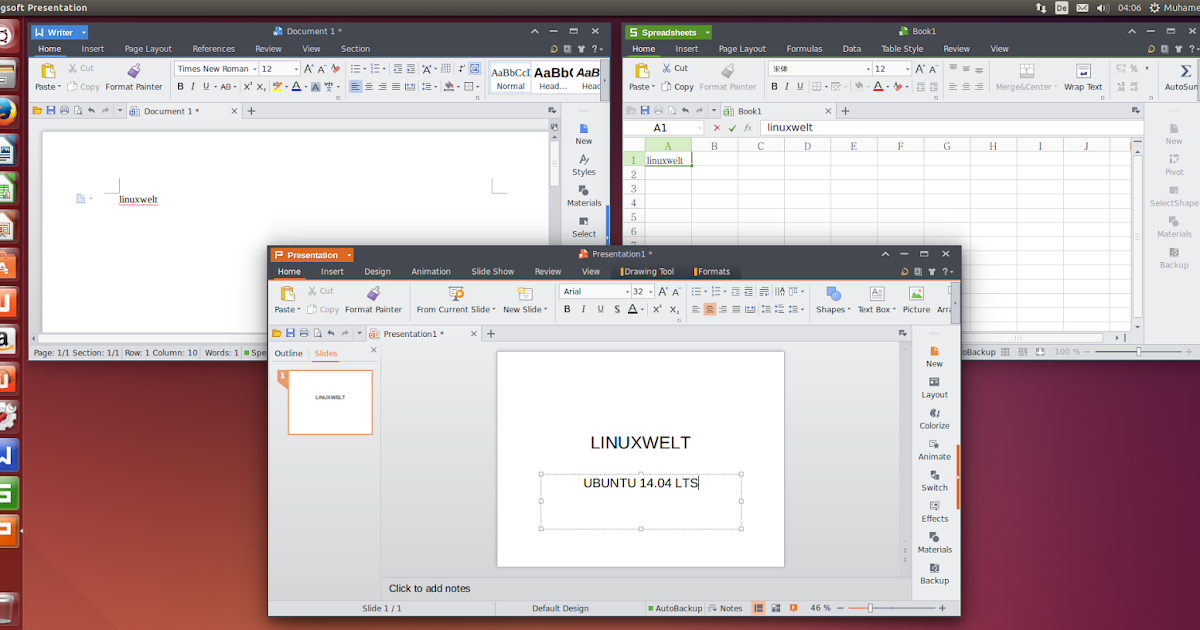Open Colorize in Presentation sidebar
This screenshot has height=630, width=1200.
click(934, 418)
